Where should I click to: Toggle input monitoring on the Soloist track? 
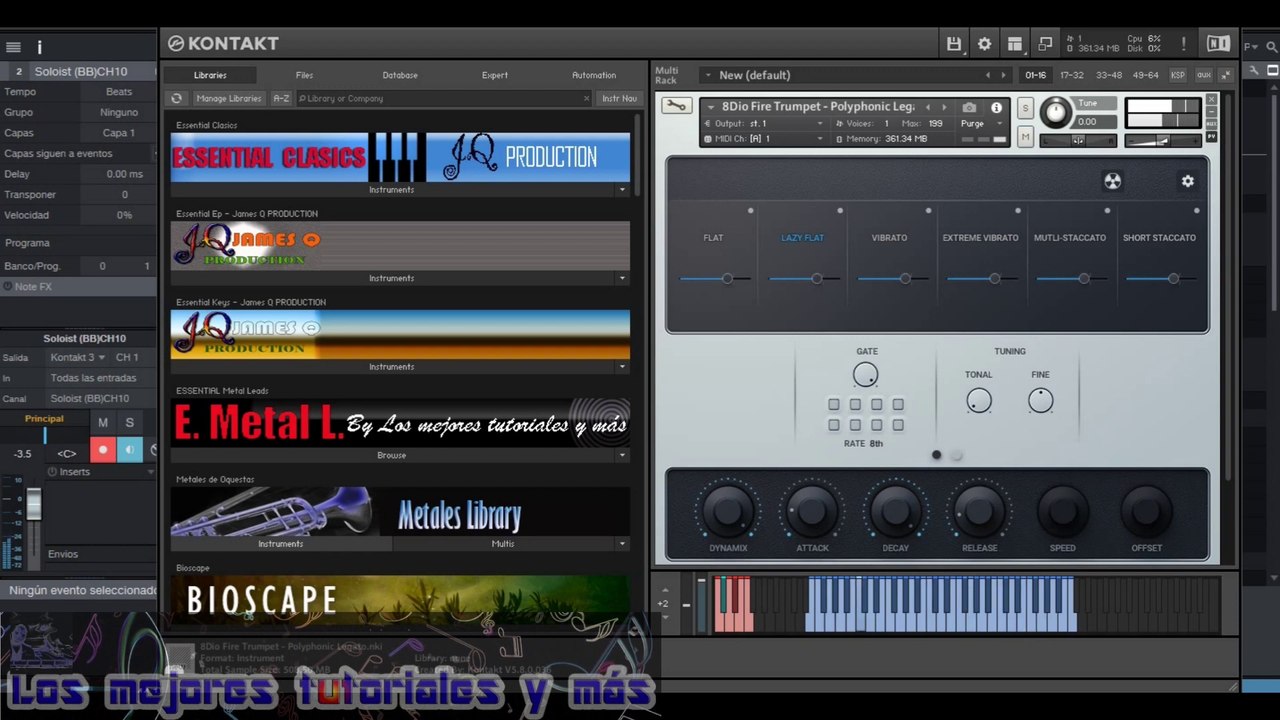(x=129, y=450)
